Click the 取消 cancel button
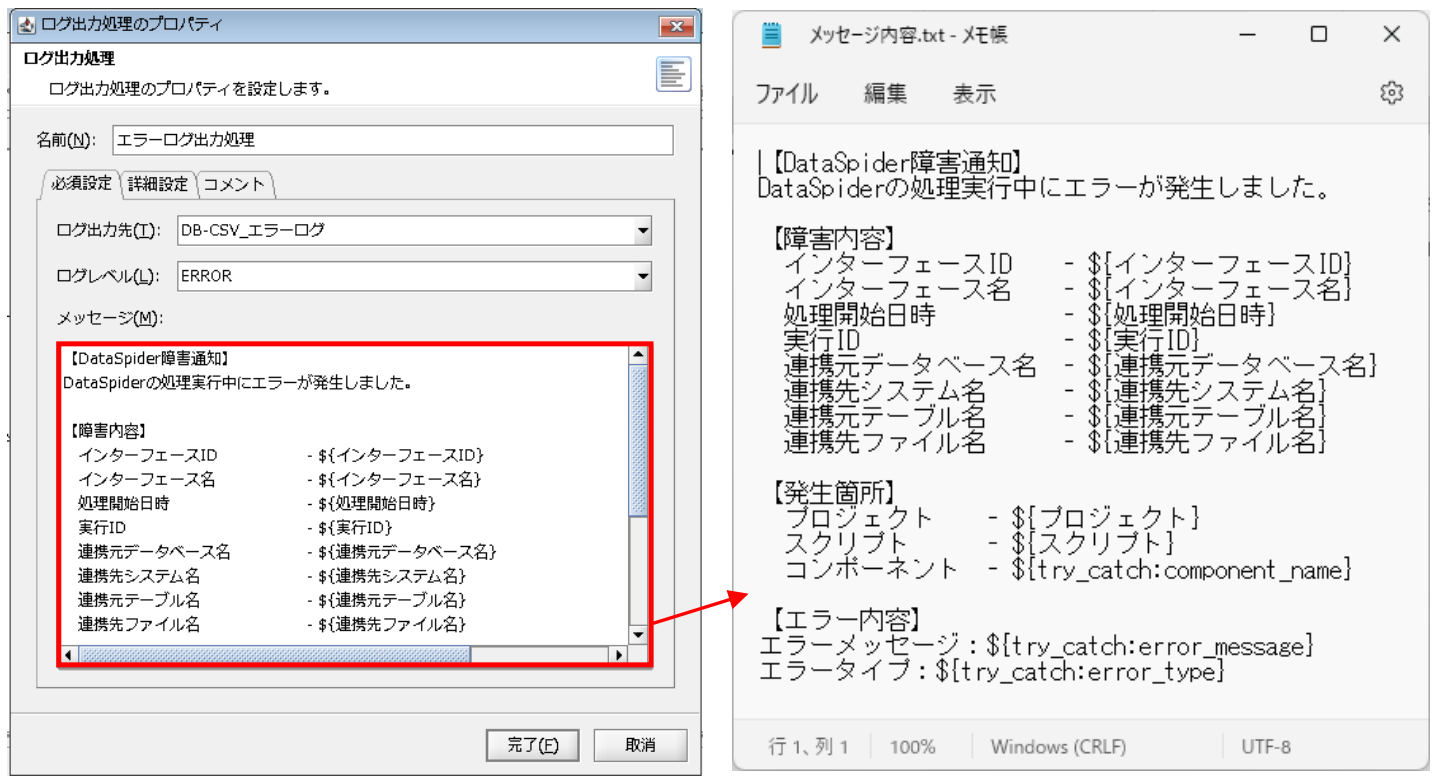 pos(640,745)
